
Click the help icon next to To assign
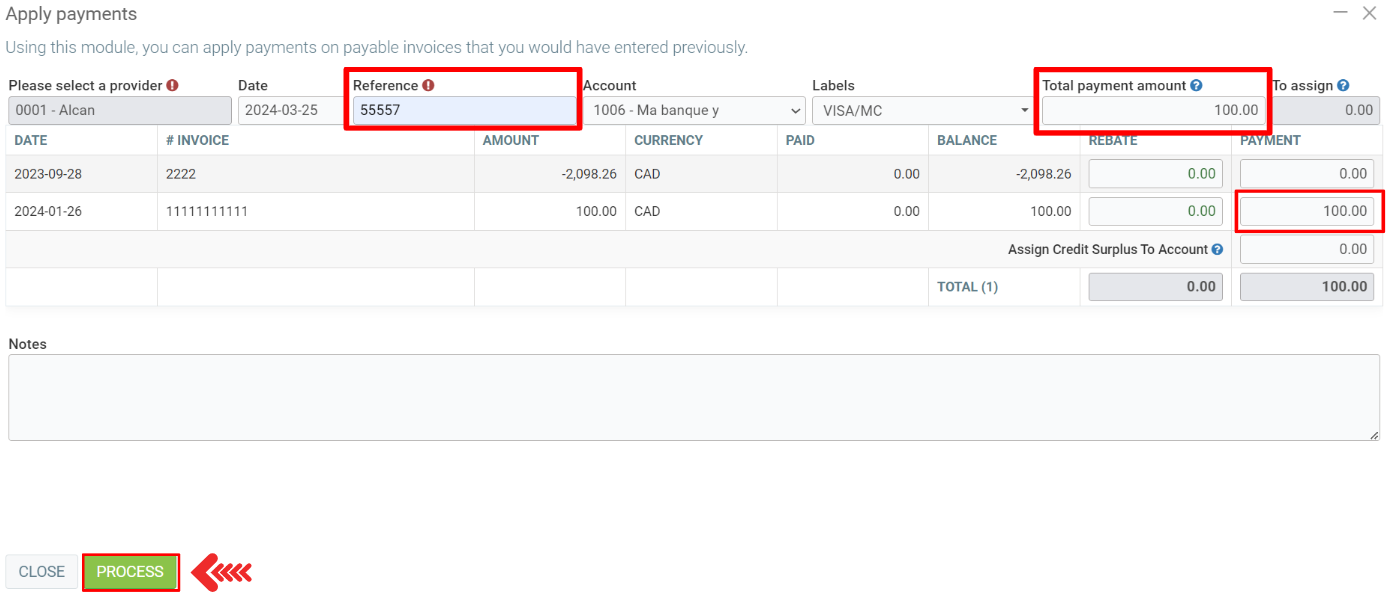(1343, 86)
